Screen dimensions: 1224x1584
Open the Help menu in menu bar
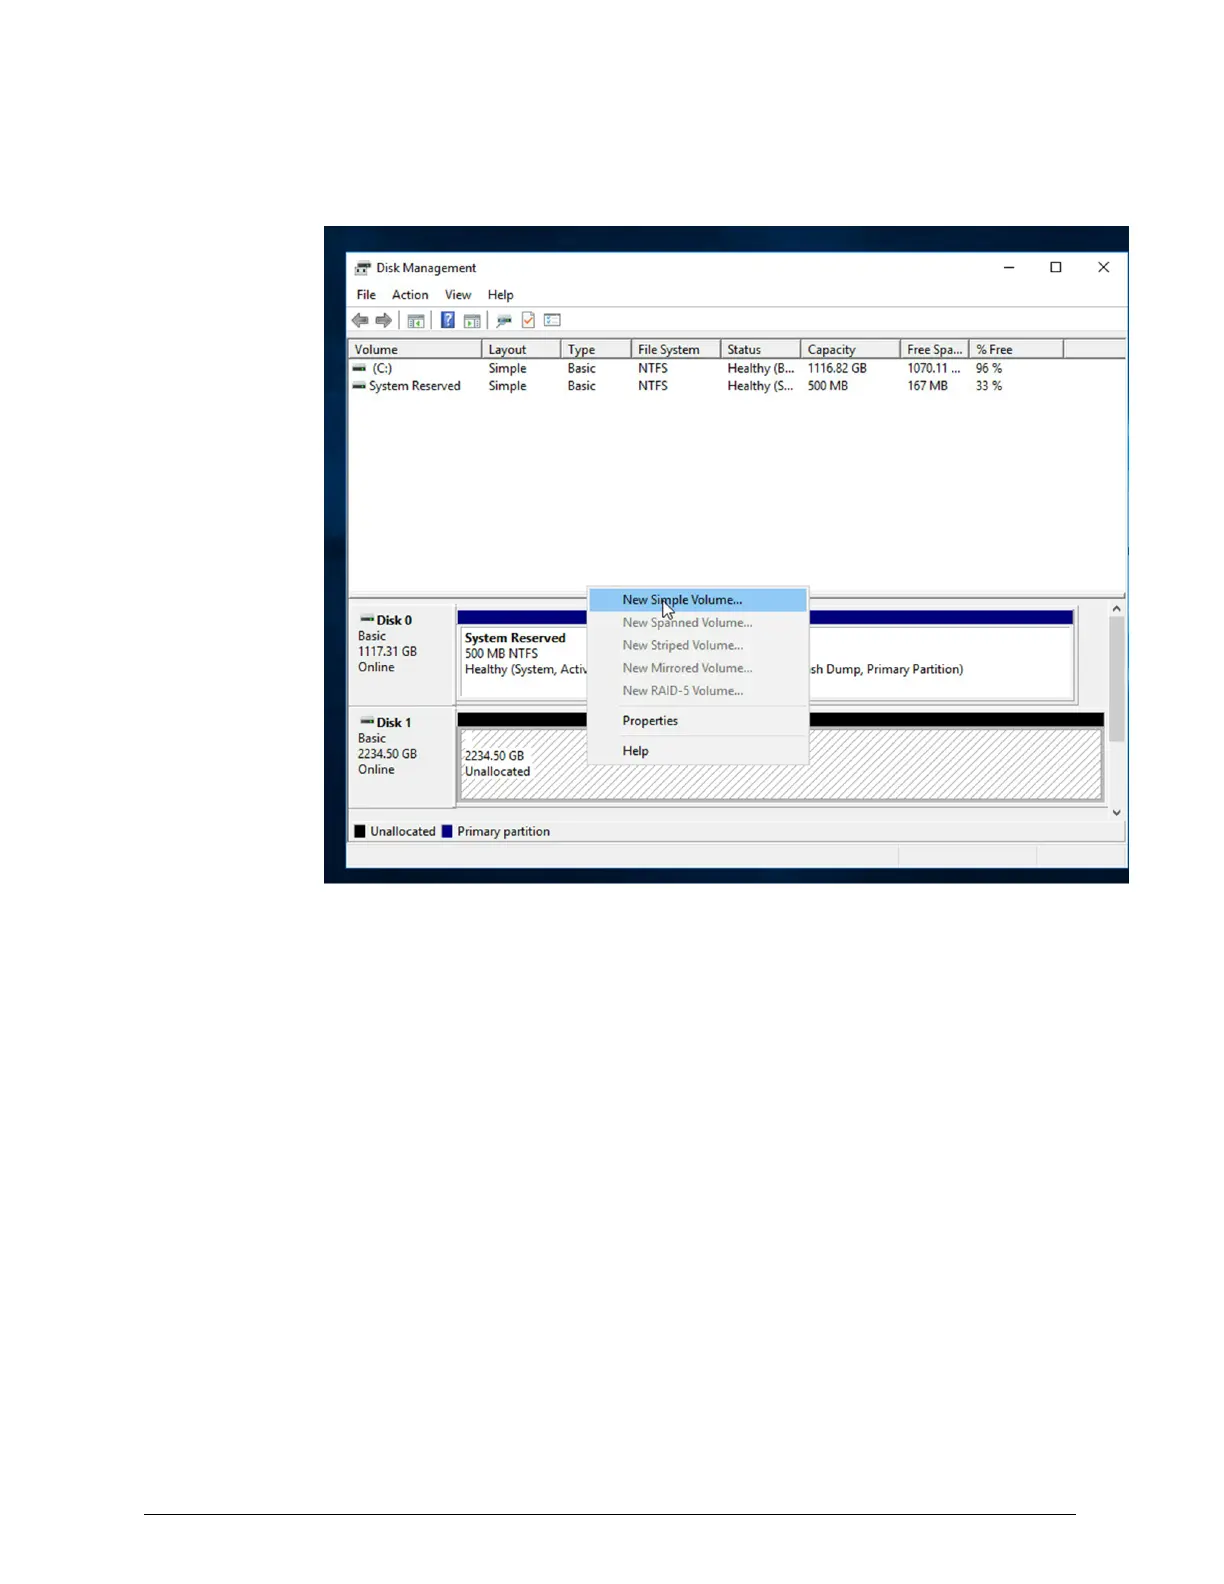tap(500, 295)
